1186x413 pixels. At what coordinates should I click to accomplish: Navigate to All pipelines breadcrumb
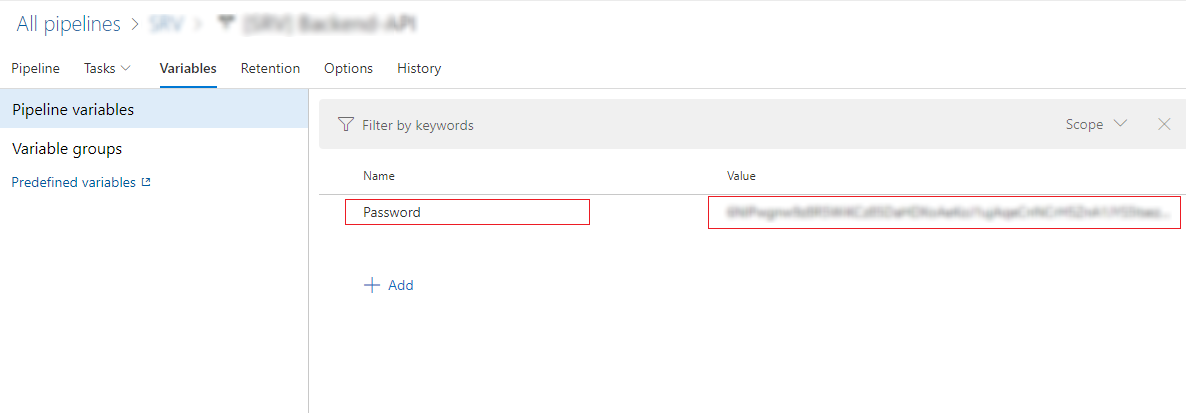68,24
